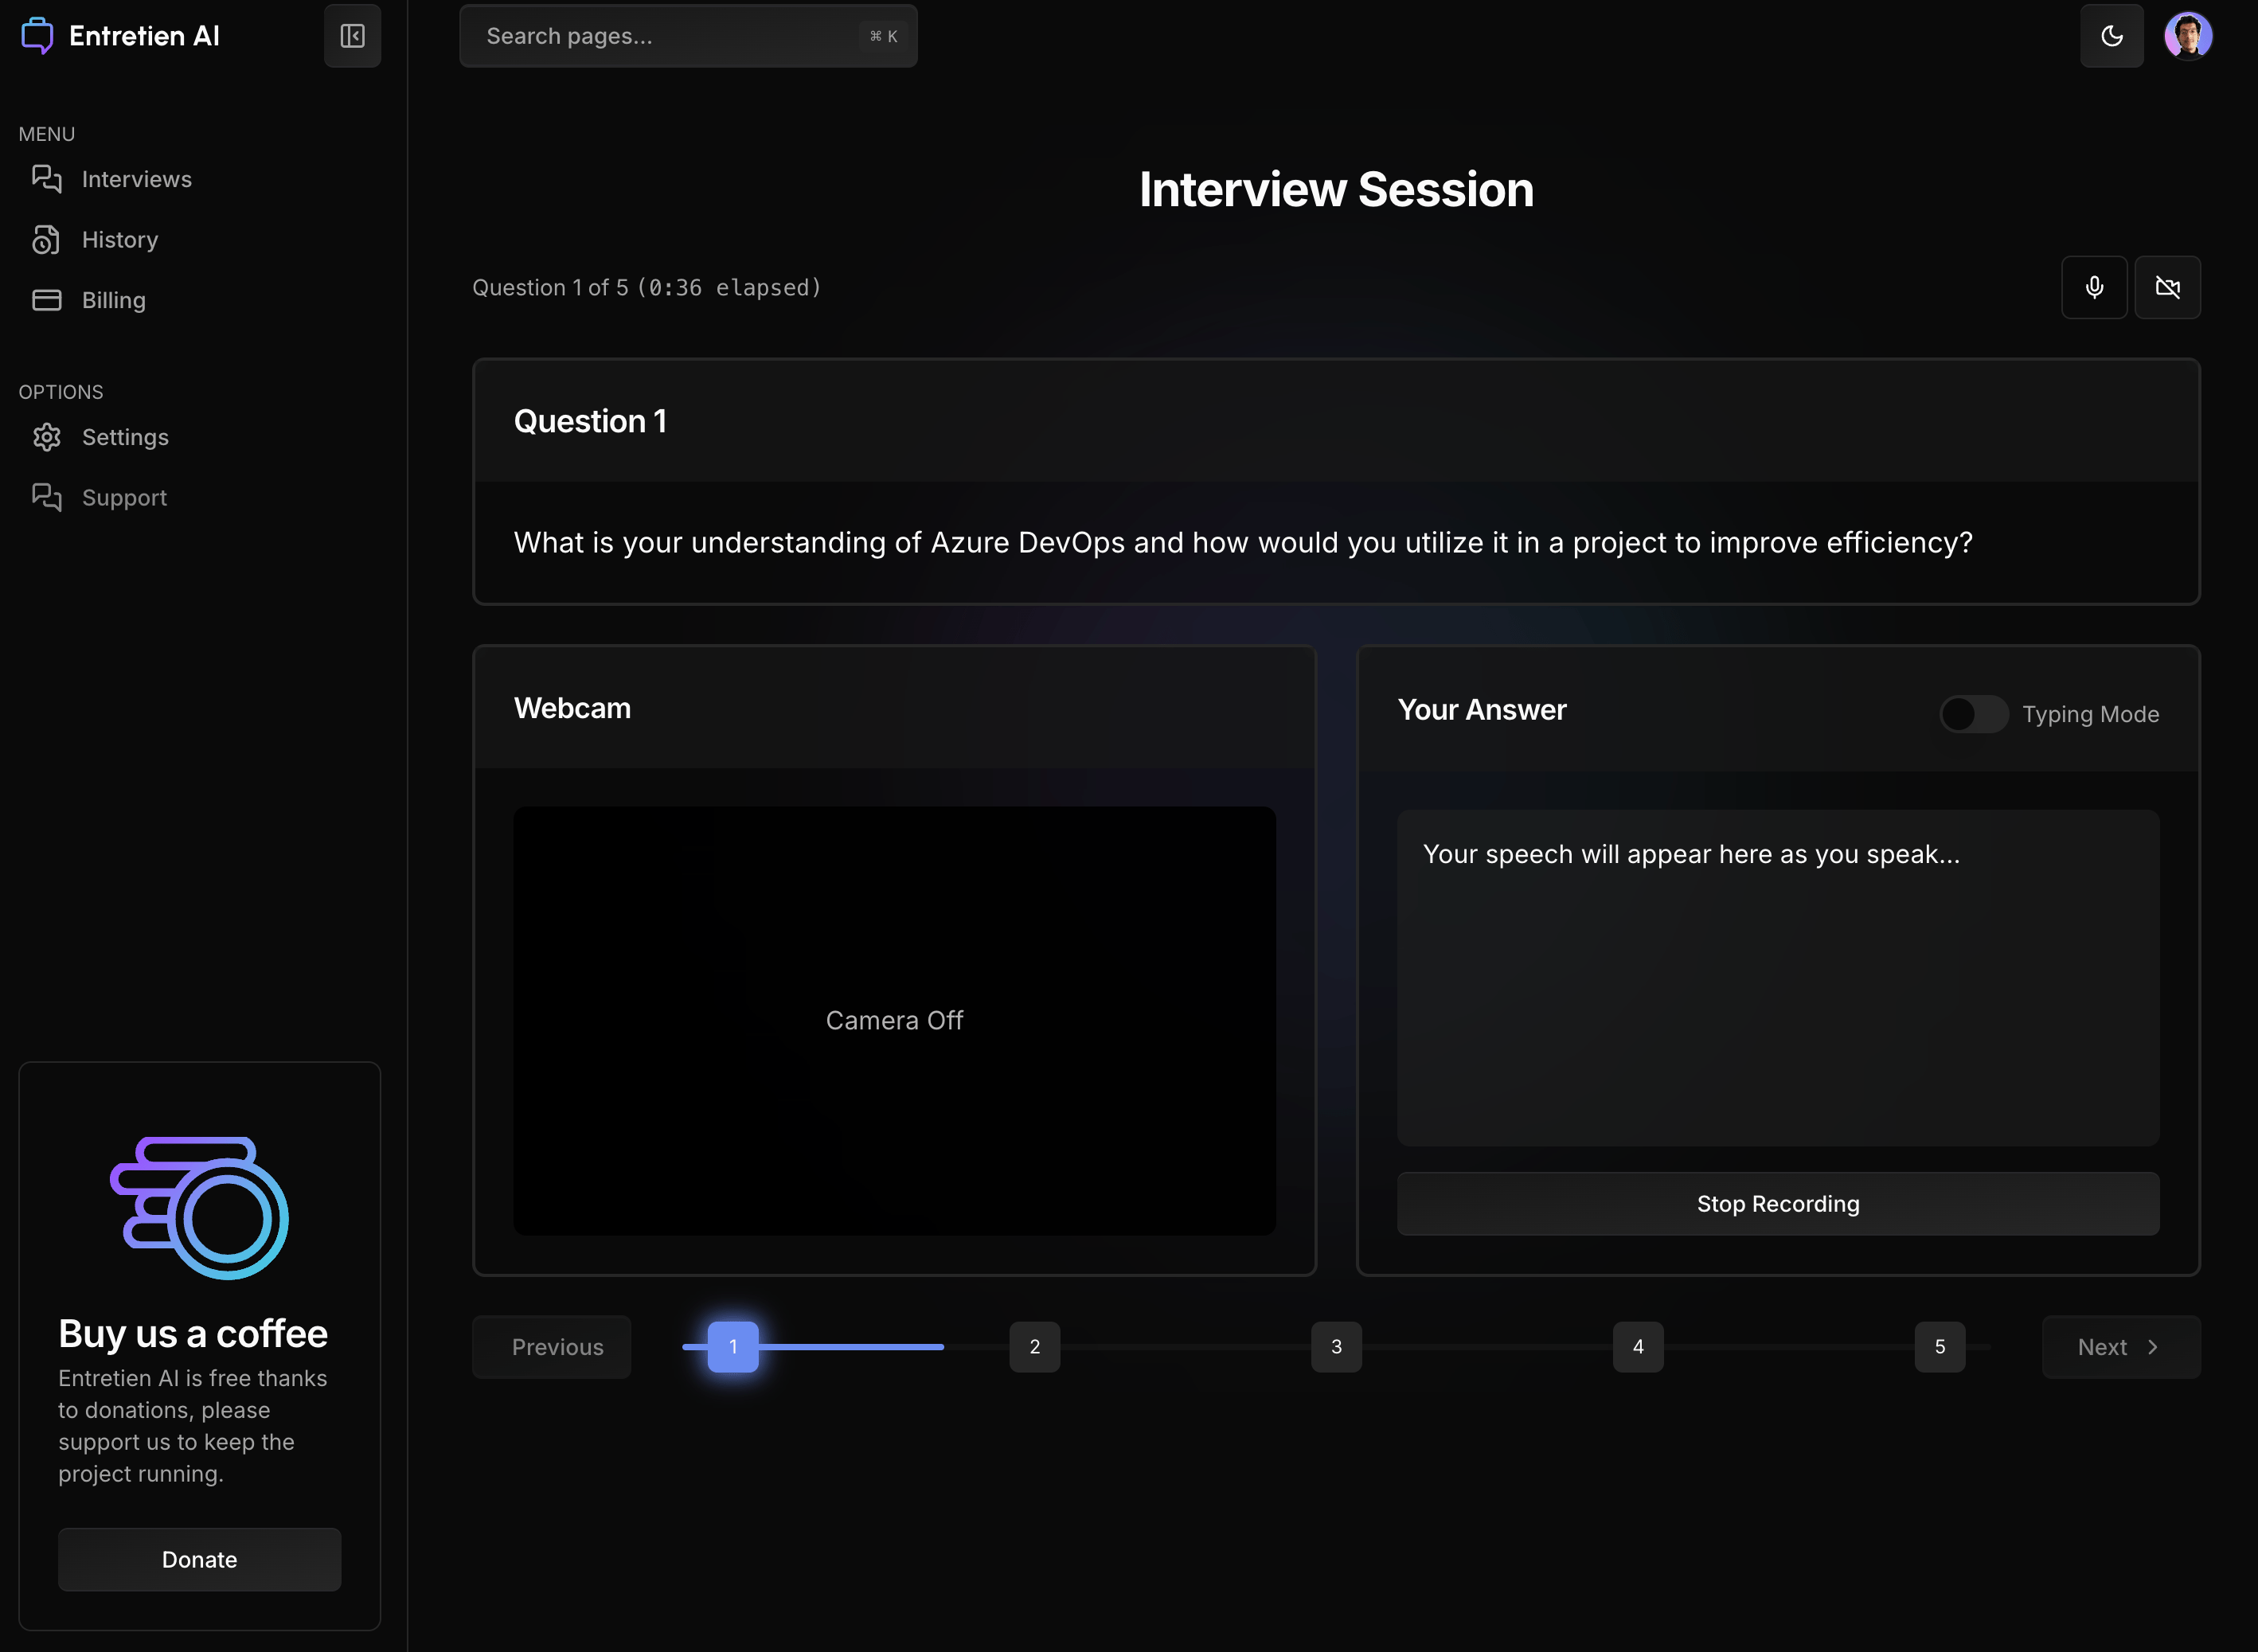Jump to question 5 step marker
Screen dimensions: 2258x1652
coord(1939,1347)
